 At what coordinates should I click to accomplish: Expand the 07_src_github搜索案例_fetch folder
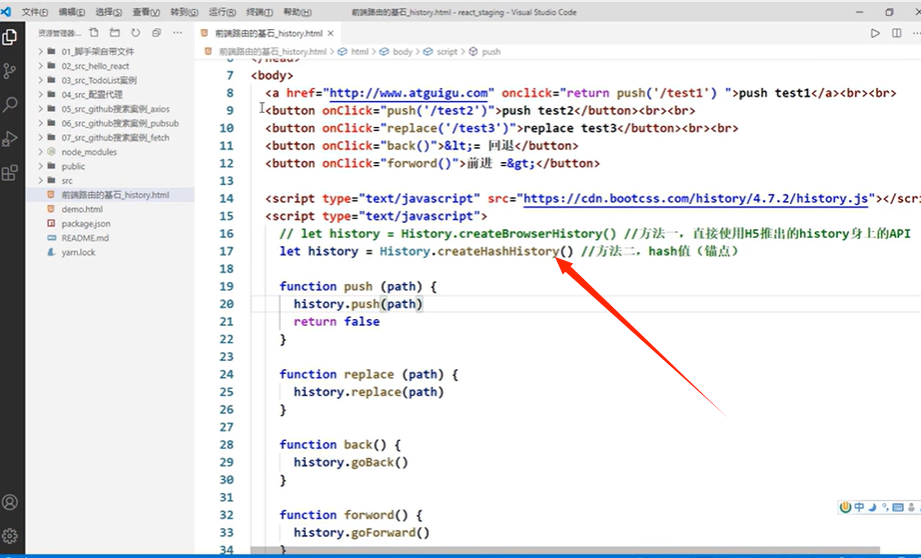[x=115, y=137]
